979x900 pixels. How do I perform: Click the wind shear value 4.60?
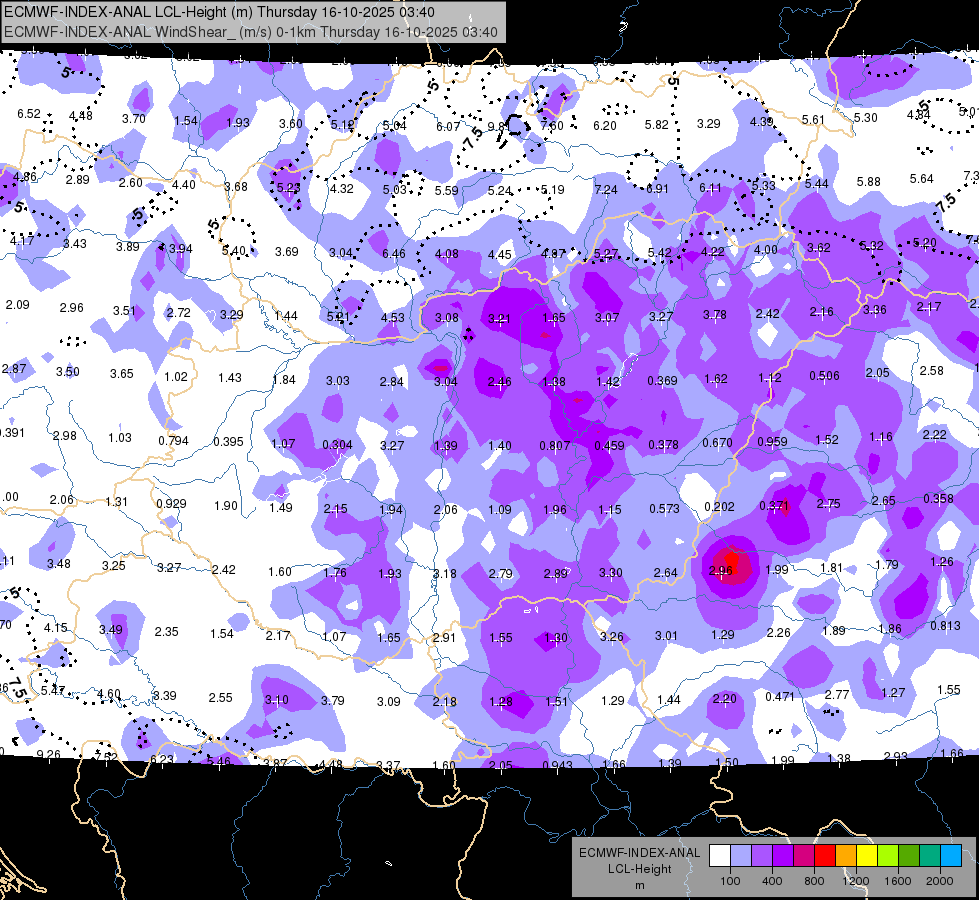pos(109,694)
